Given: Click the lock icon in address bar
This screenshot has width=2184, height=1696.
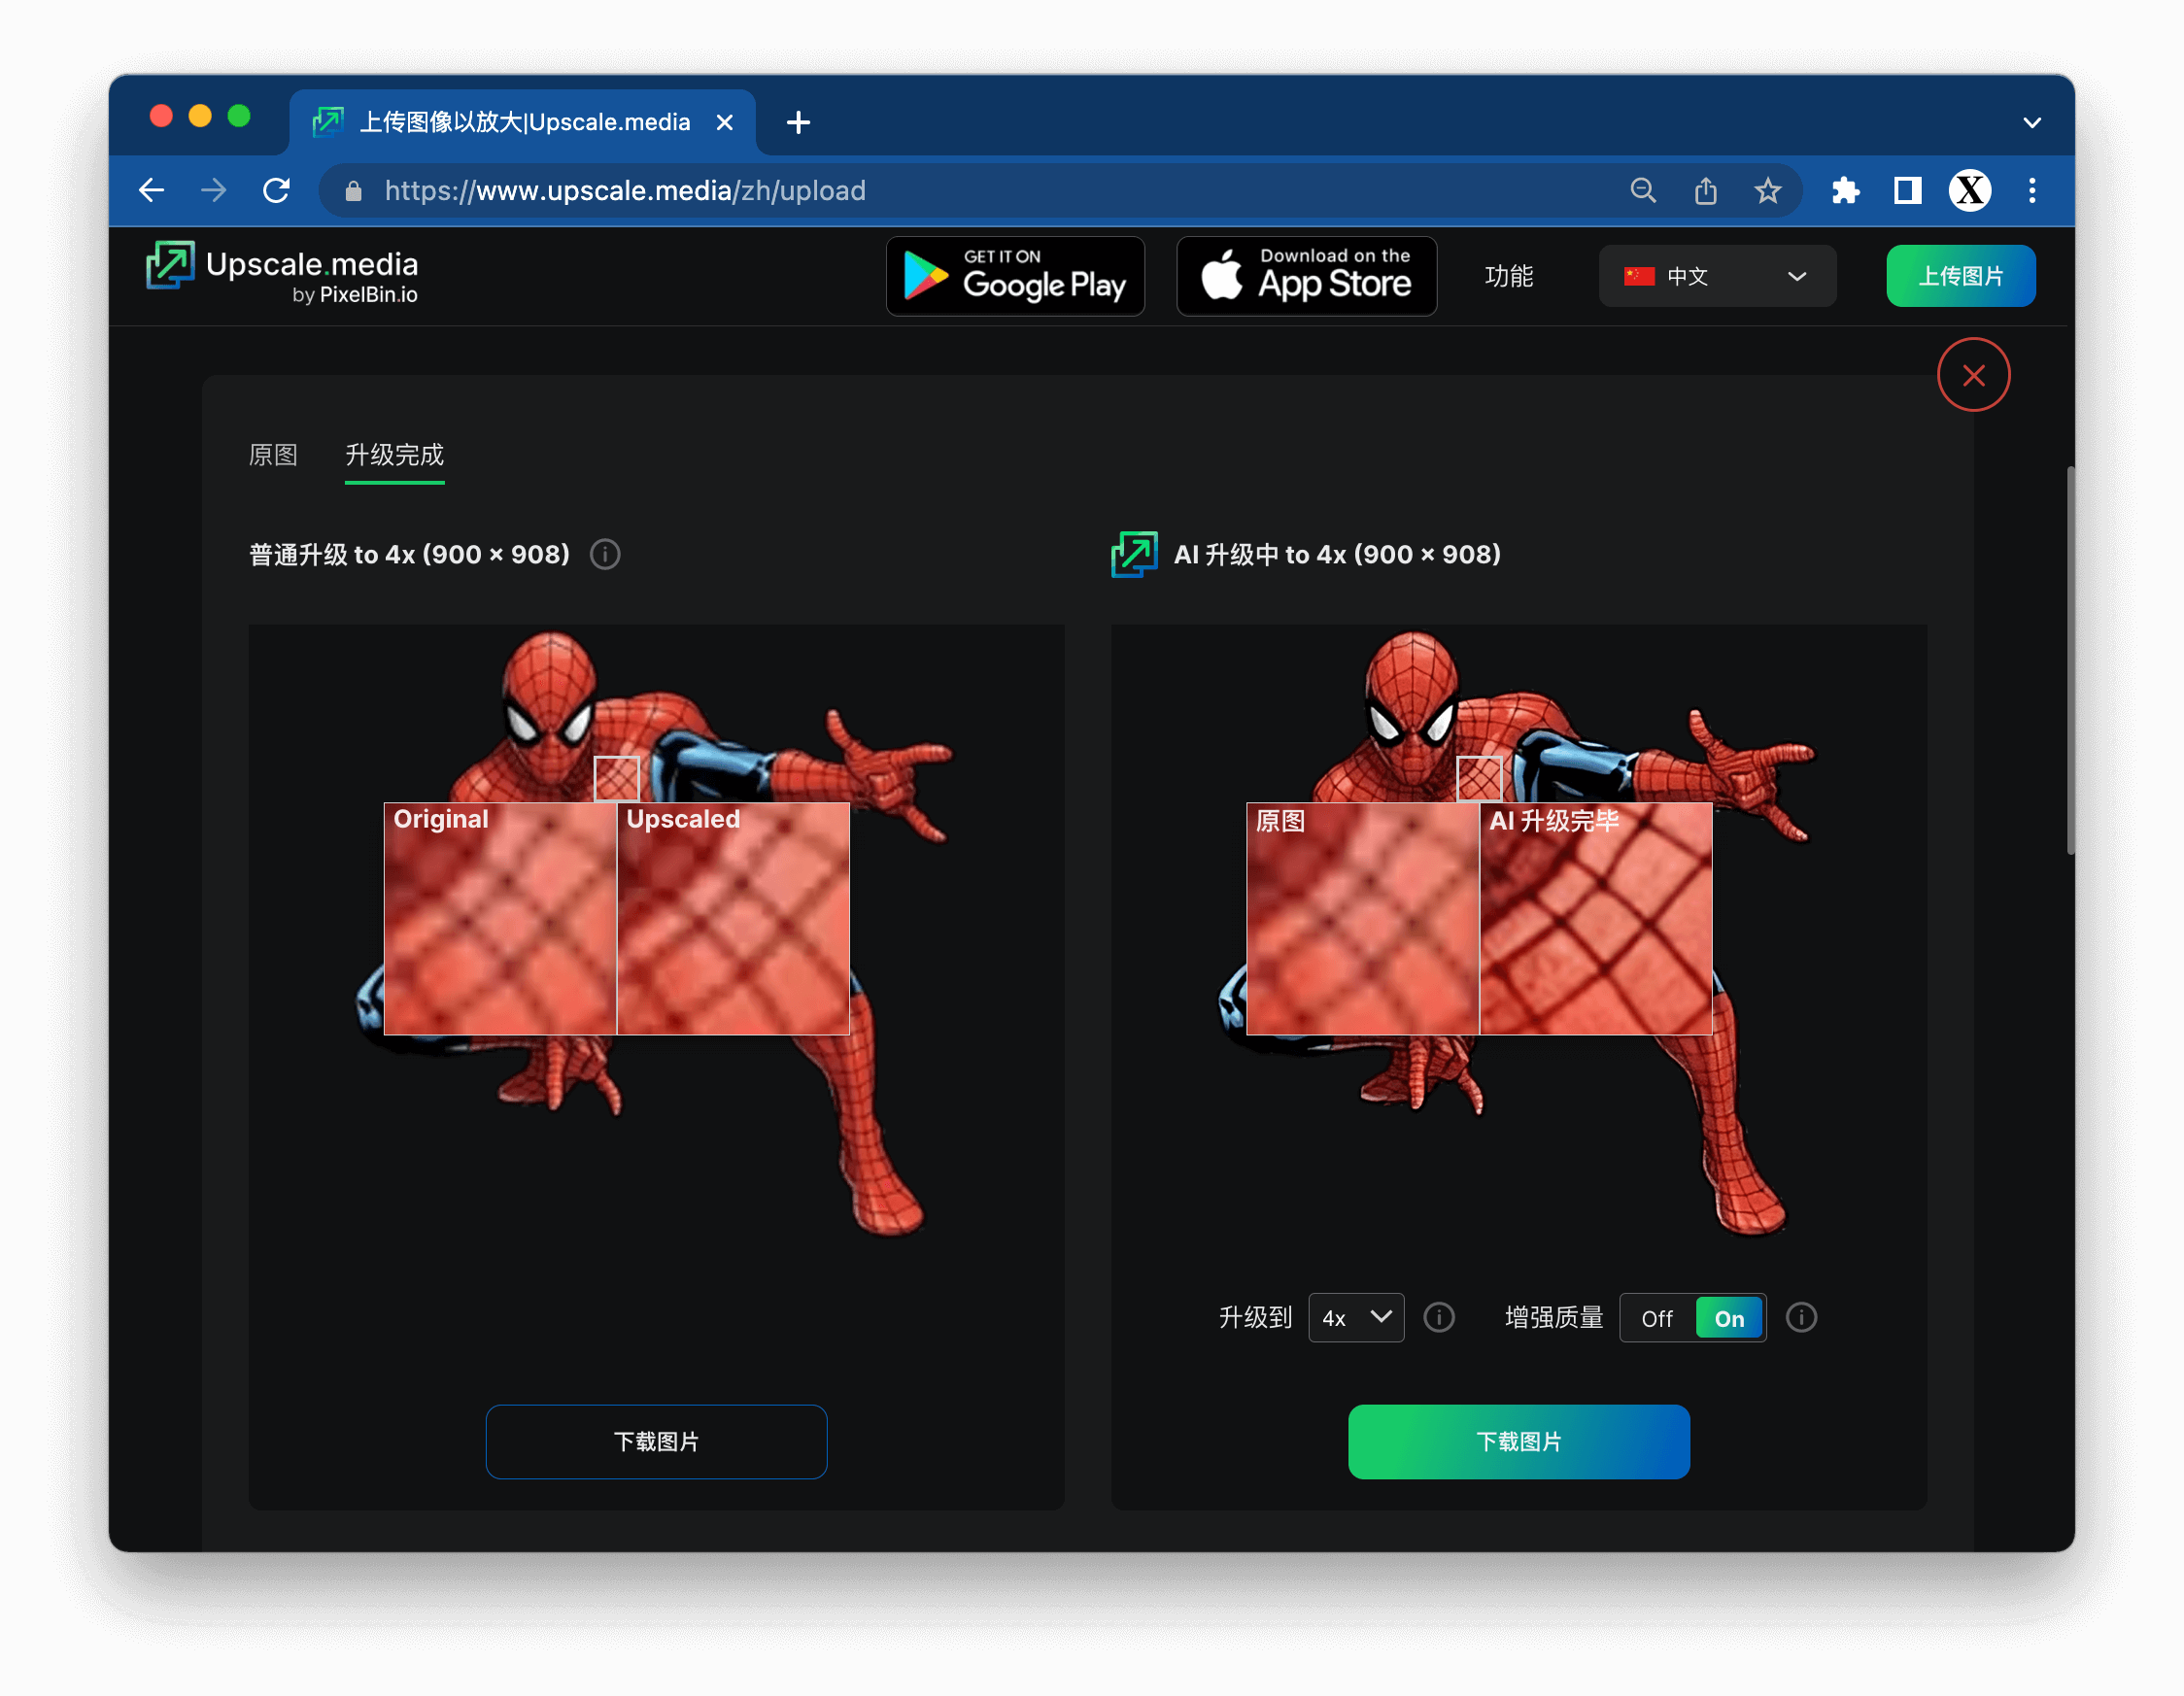Looking at the screenshot, I should (353, 191).
